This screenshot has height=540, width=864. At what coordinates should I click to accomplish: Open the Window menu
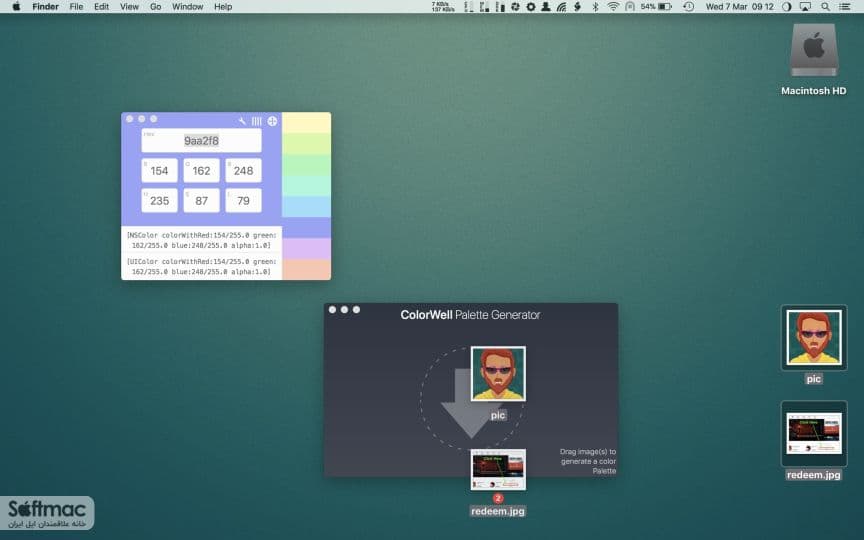point(187,7)
